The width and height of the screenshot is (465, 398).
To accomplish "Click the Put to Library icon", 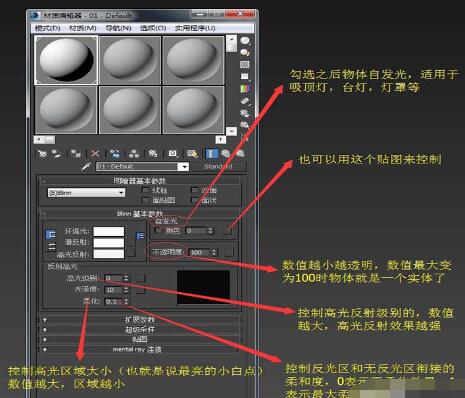I will [153, 154].
